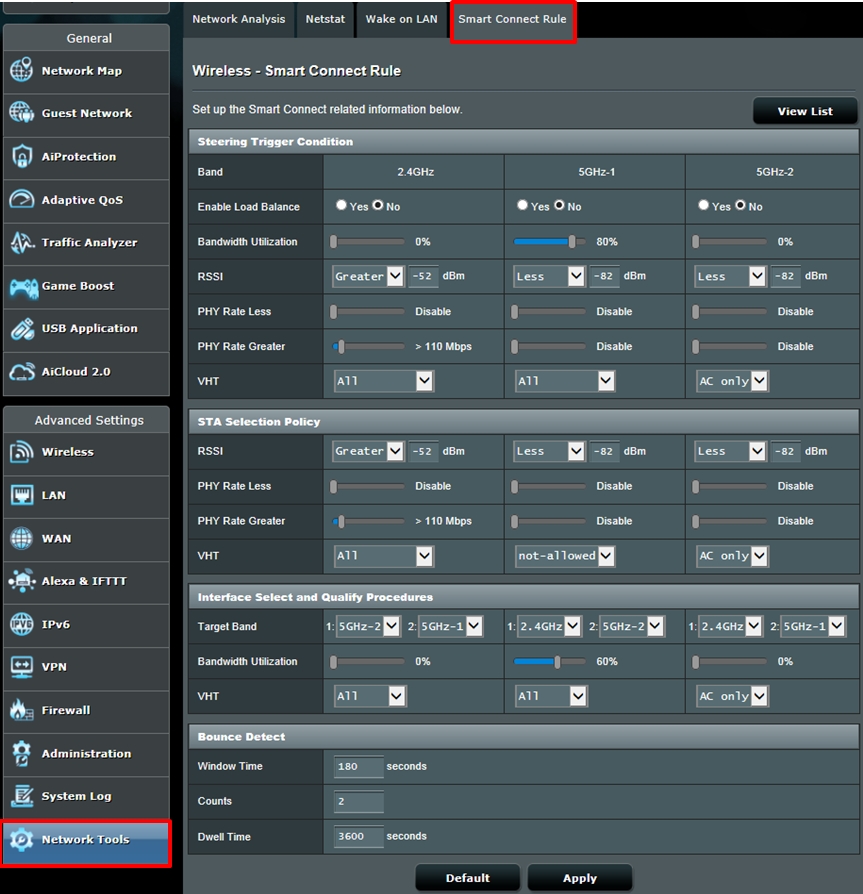Image resolution: width=863 pixels, height=894 pixels.
Task: Open the Firewall flame icon
Action: point(22,710)
